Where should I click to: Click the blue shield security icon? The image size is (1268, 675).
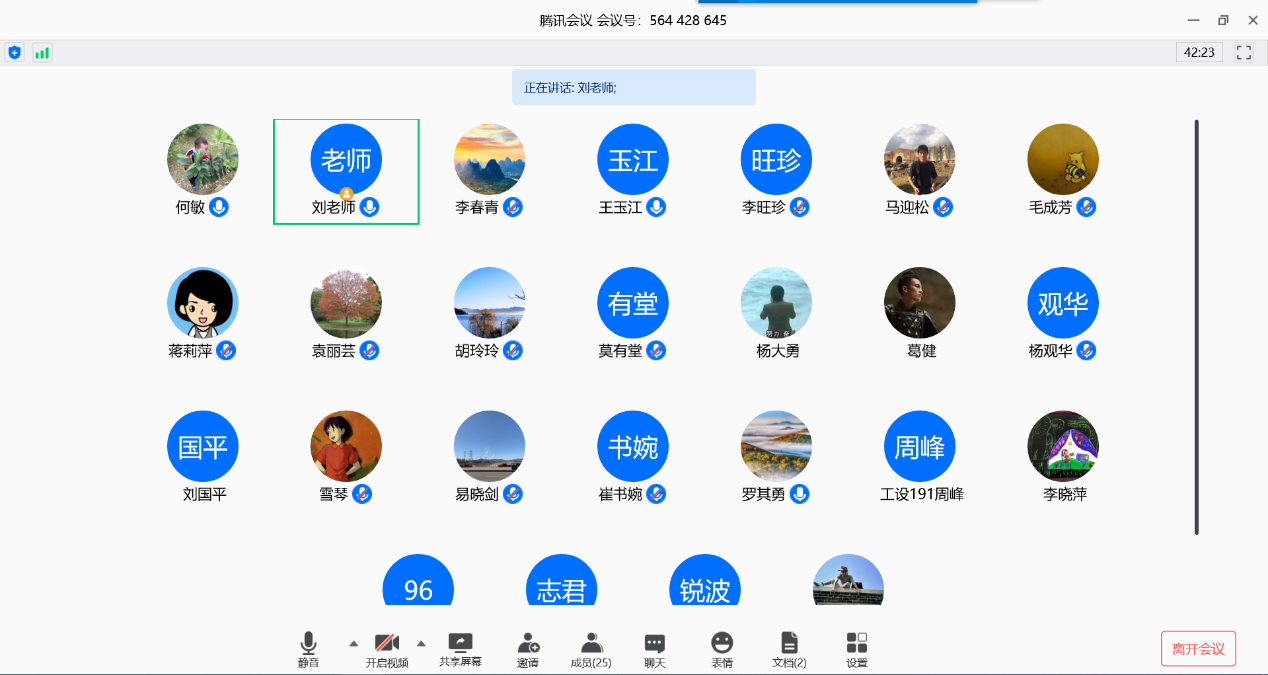[x=14, y=53]
